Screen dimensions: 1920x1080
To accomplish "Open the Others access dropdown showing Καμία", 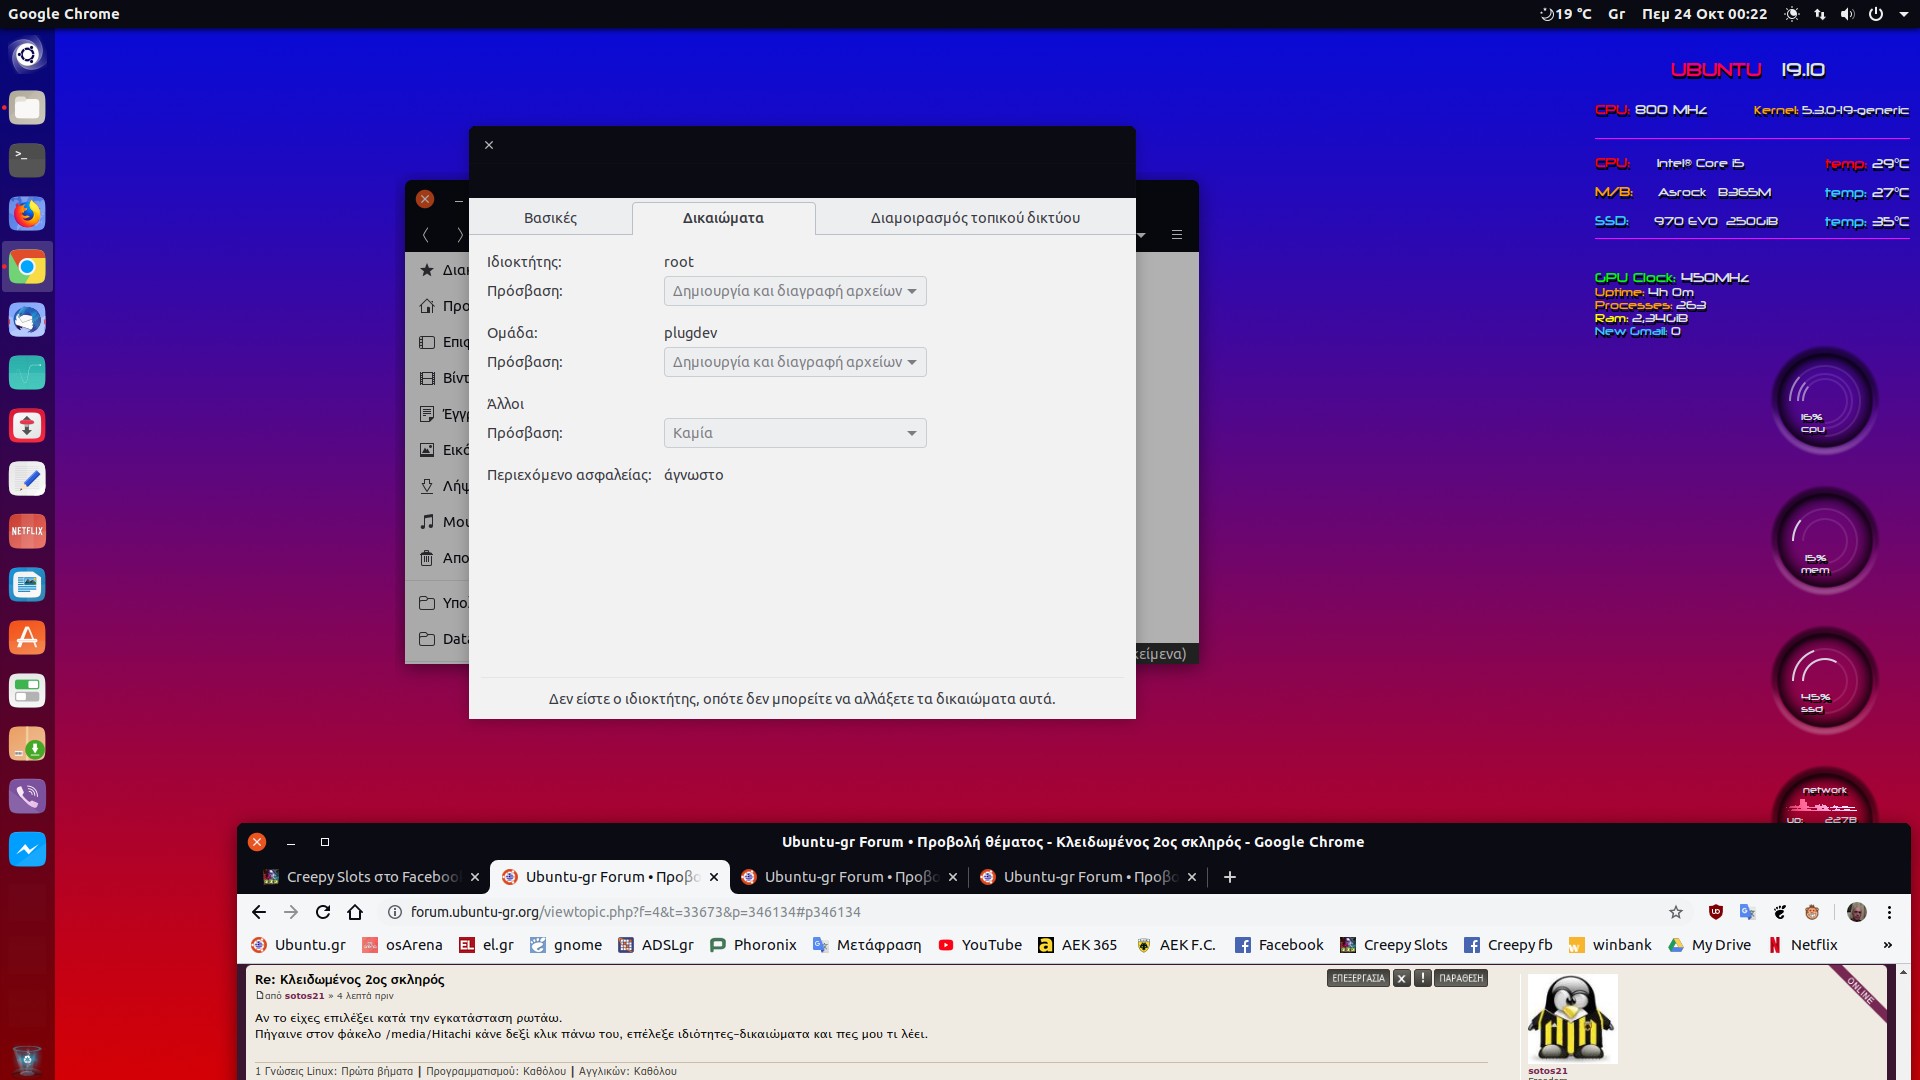I will click(x=795, y=433).
